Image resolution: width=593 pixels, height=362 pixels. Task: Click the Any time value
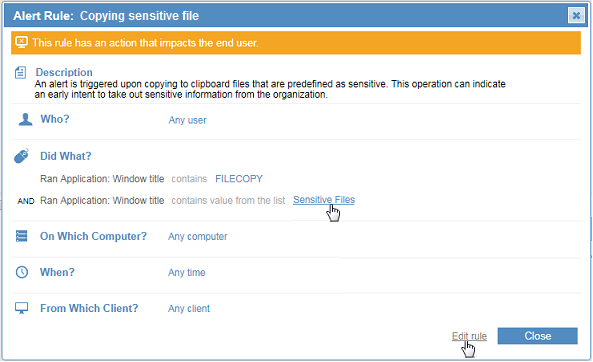[186, 272]
